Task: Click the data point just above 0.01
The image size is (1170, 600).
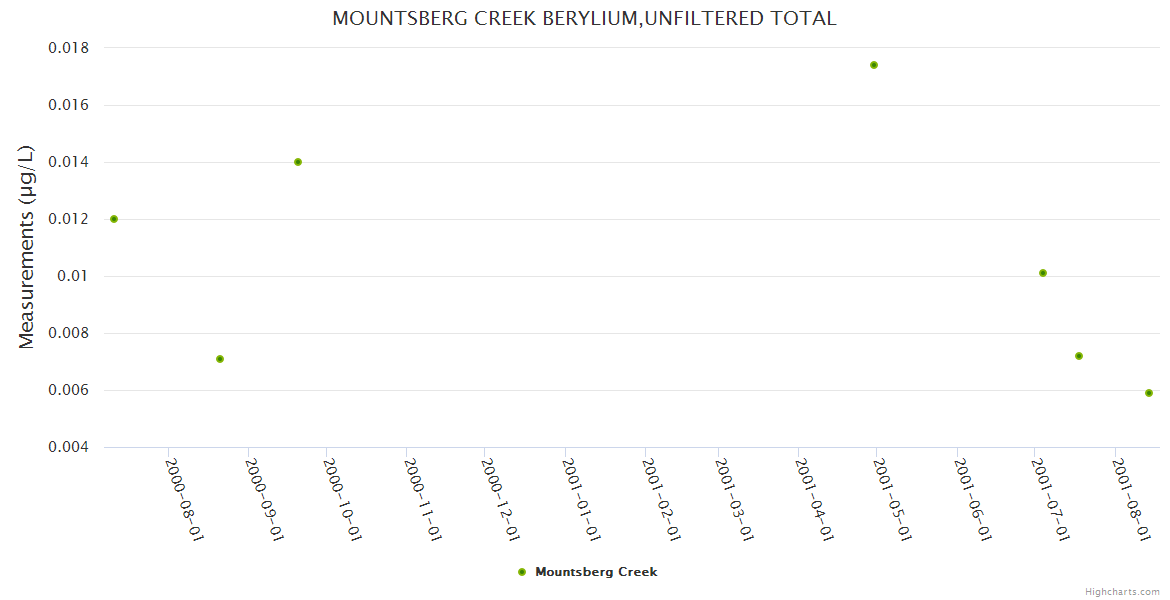Action: [1043, 273]
